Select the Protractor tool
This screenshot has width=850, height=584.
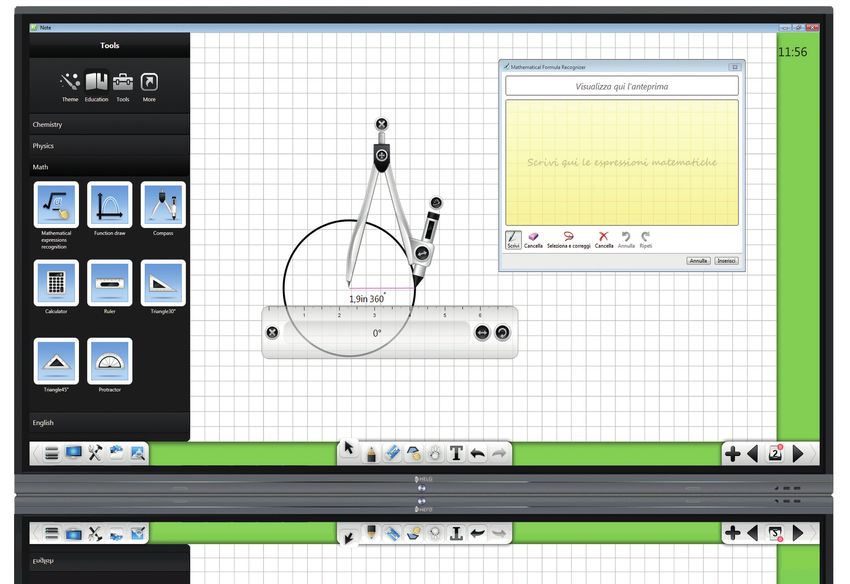click(x=110, y=361)
